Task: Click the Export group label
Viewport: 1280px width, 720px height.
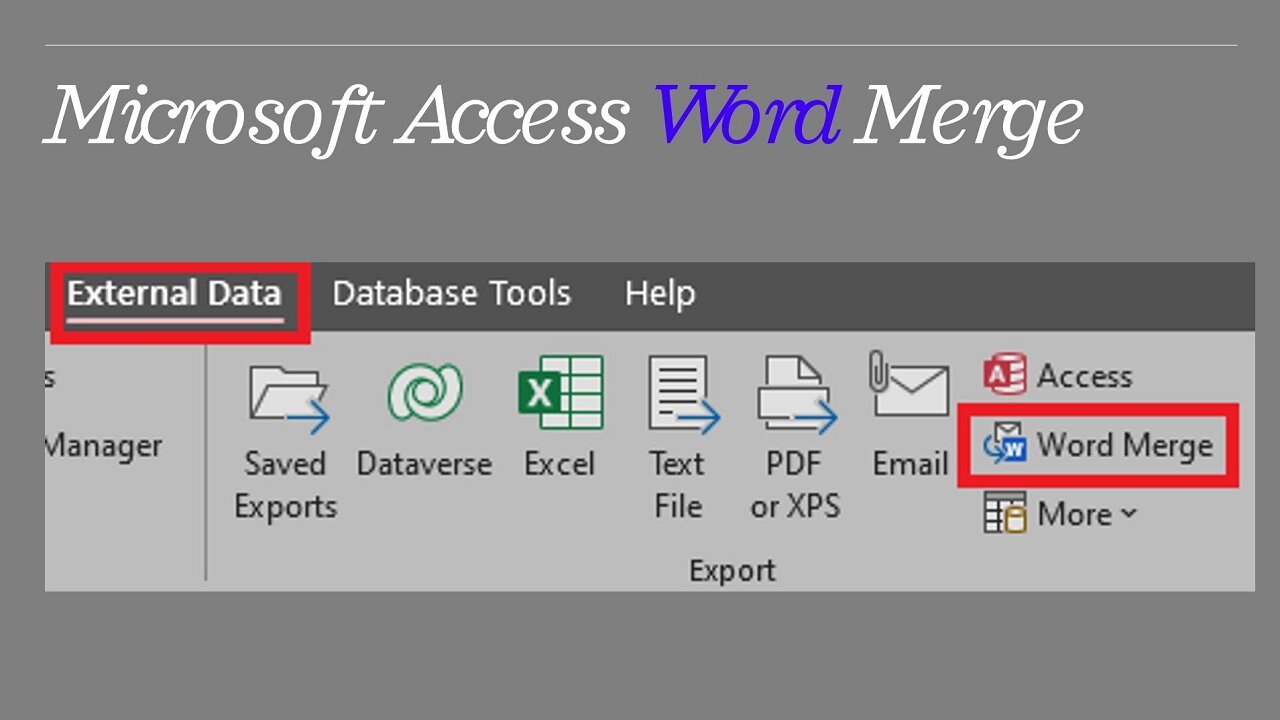Action: (732, 571)
